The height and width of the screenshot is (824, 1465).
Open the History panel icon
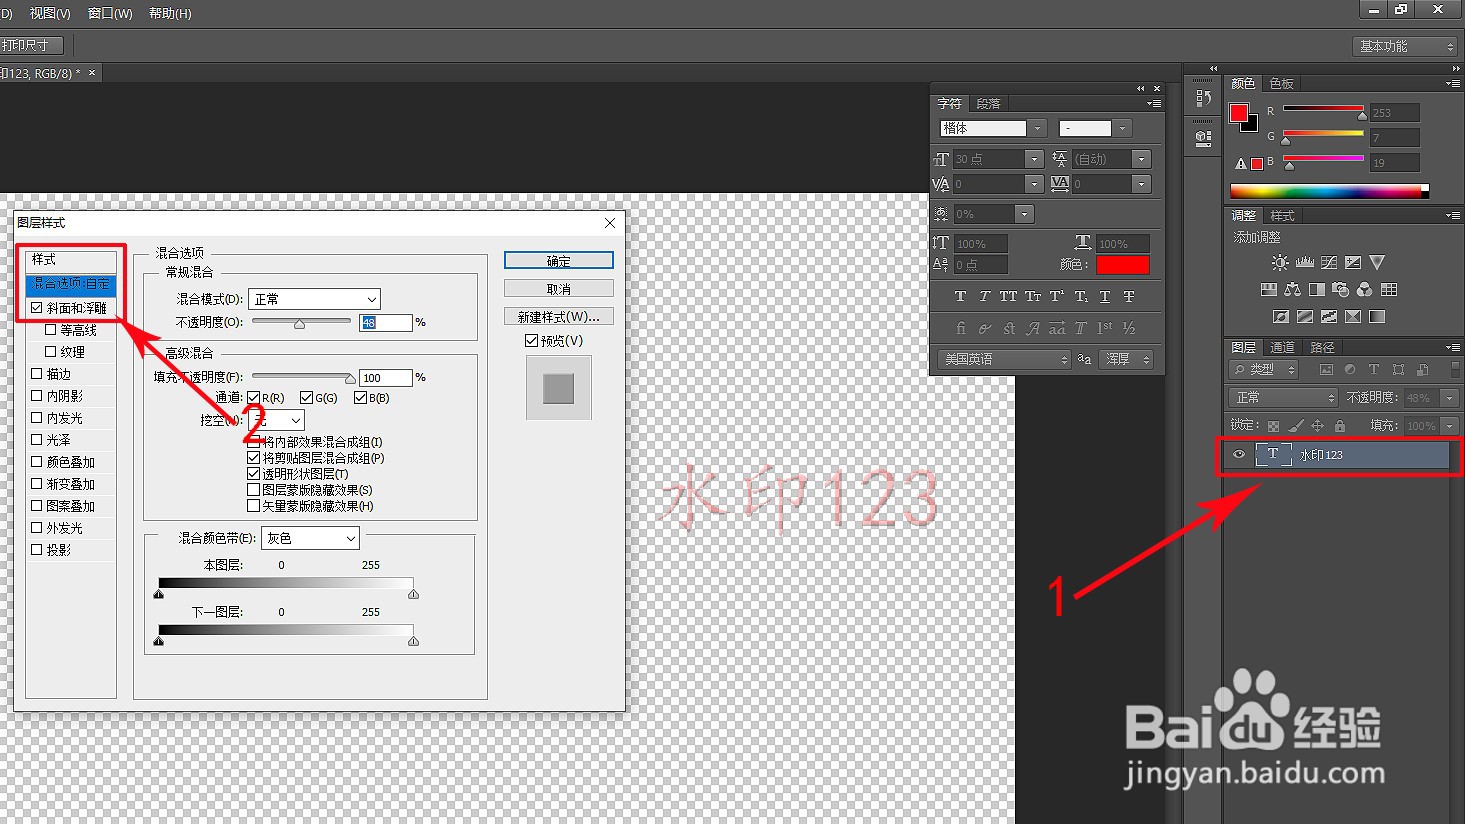click(1204, 98)
